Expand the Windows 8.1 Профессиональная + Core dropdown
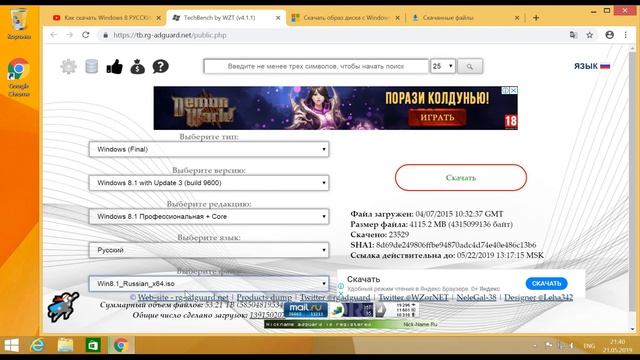The height and width of the screenshot is (360, 640). click(209, 216)
